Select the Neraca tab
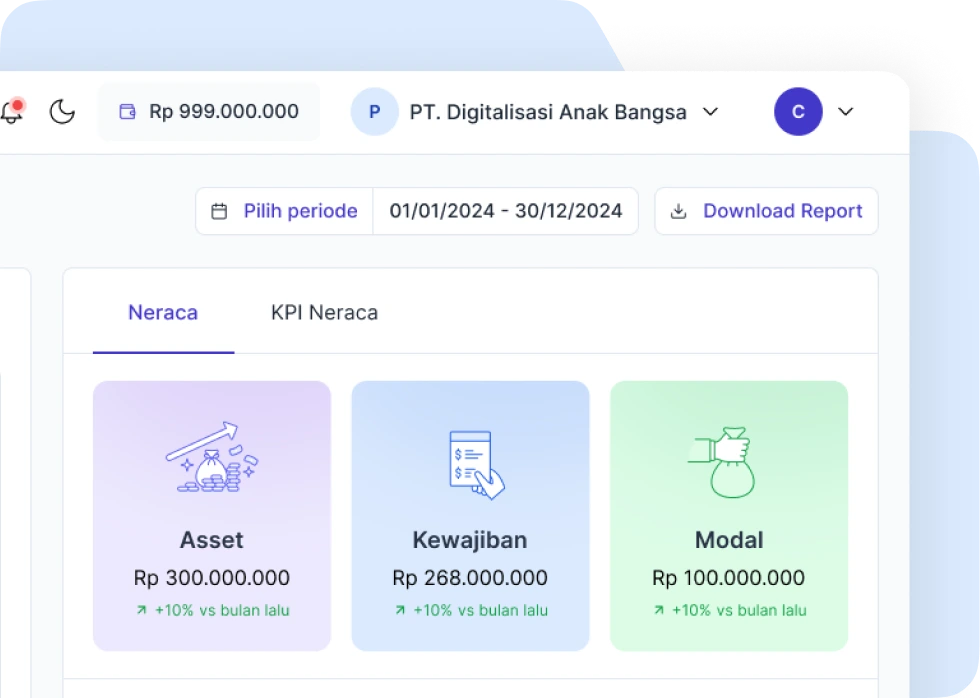 (x=162, y=312)
